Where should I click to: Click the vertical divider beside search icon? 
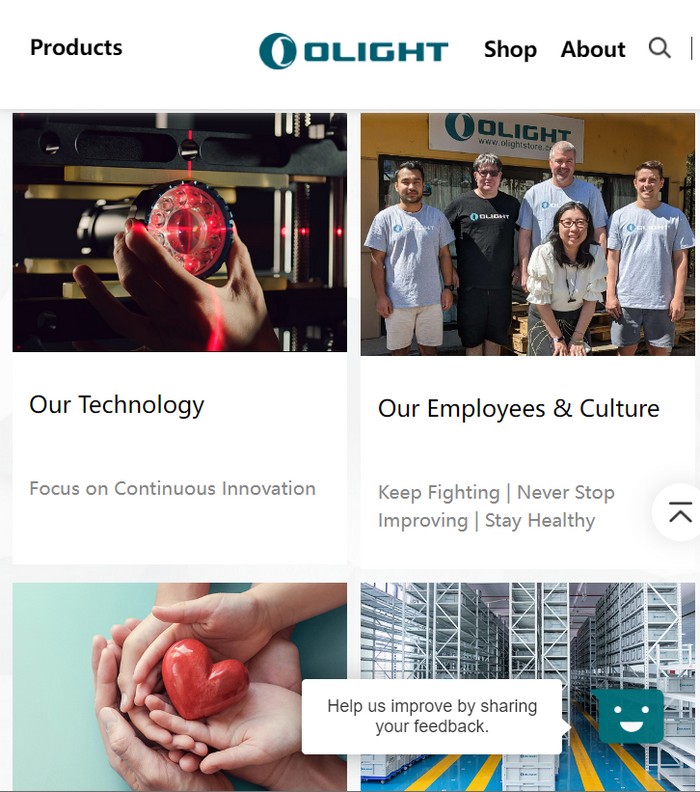coord(691,49)
